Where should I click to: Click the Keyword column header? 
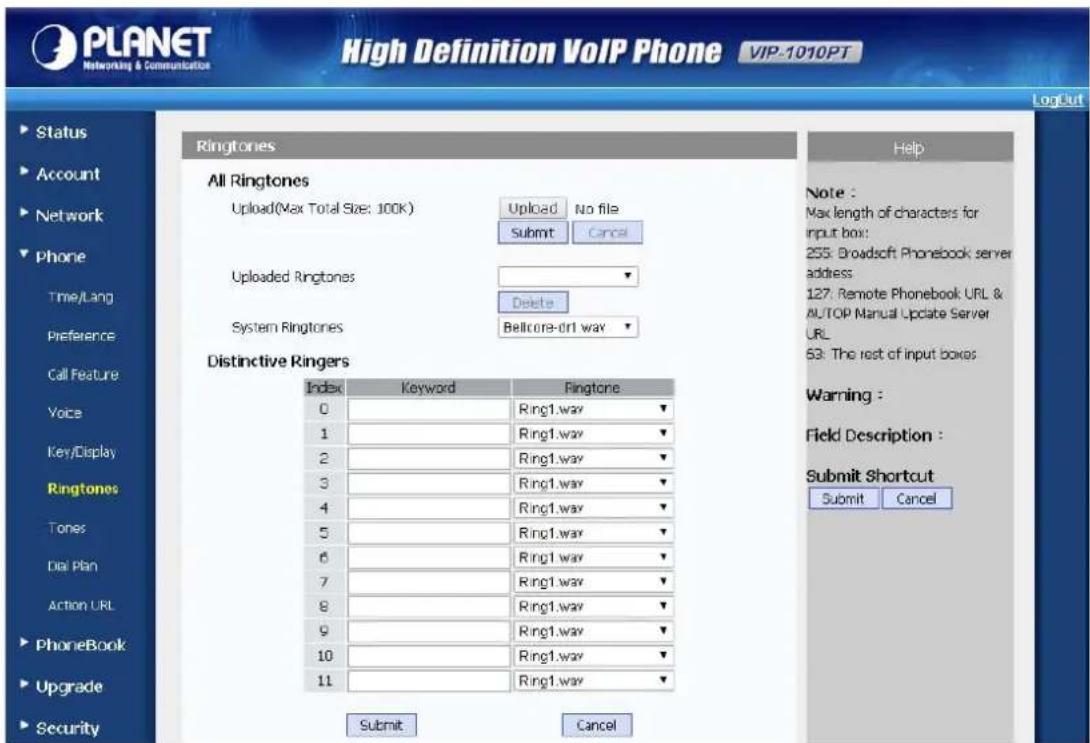point(428,388)
